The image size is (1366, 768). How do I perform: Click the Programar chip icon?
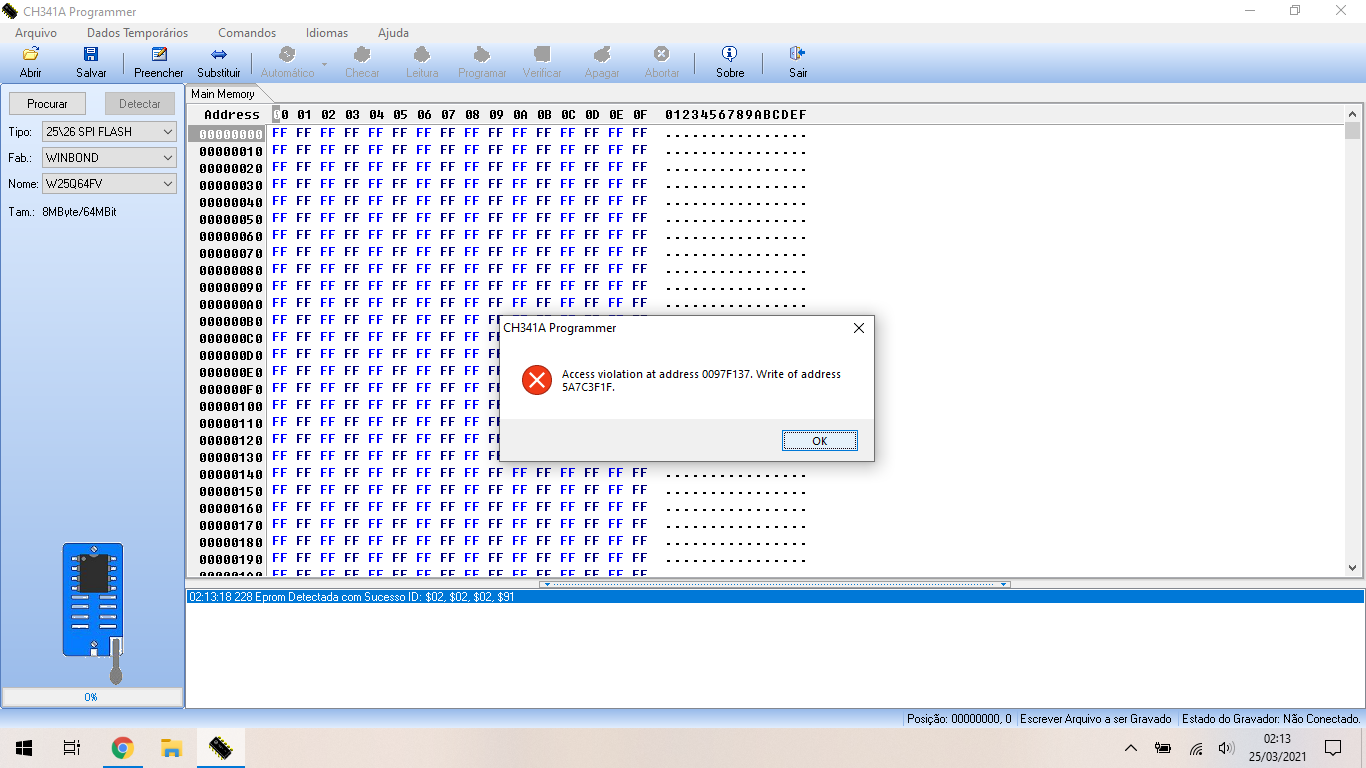482,54
